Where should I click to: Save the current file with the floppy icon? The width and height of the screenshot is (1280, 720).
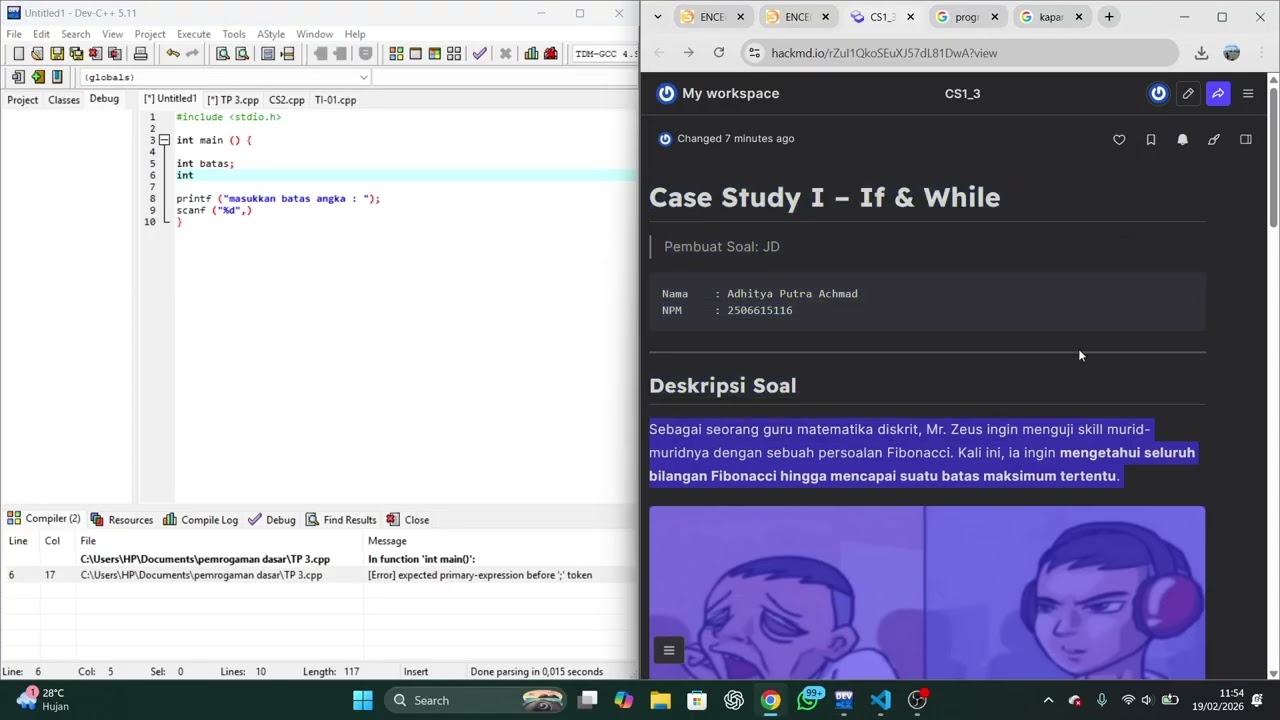(57, 54)
